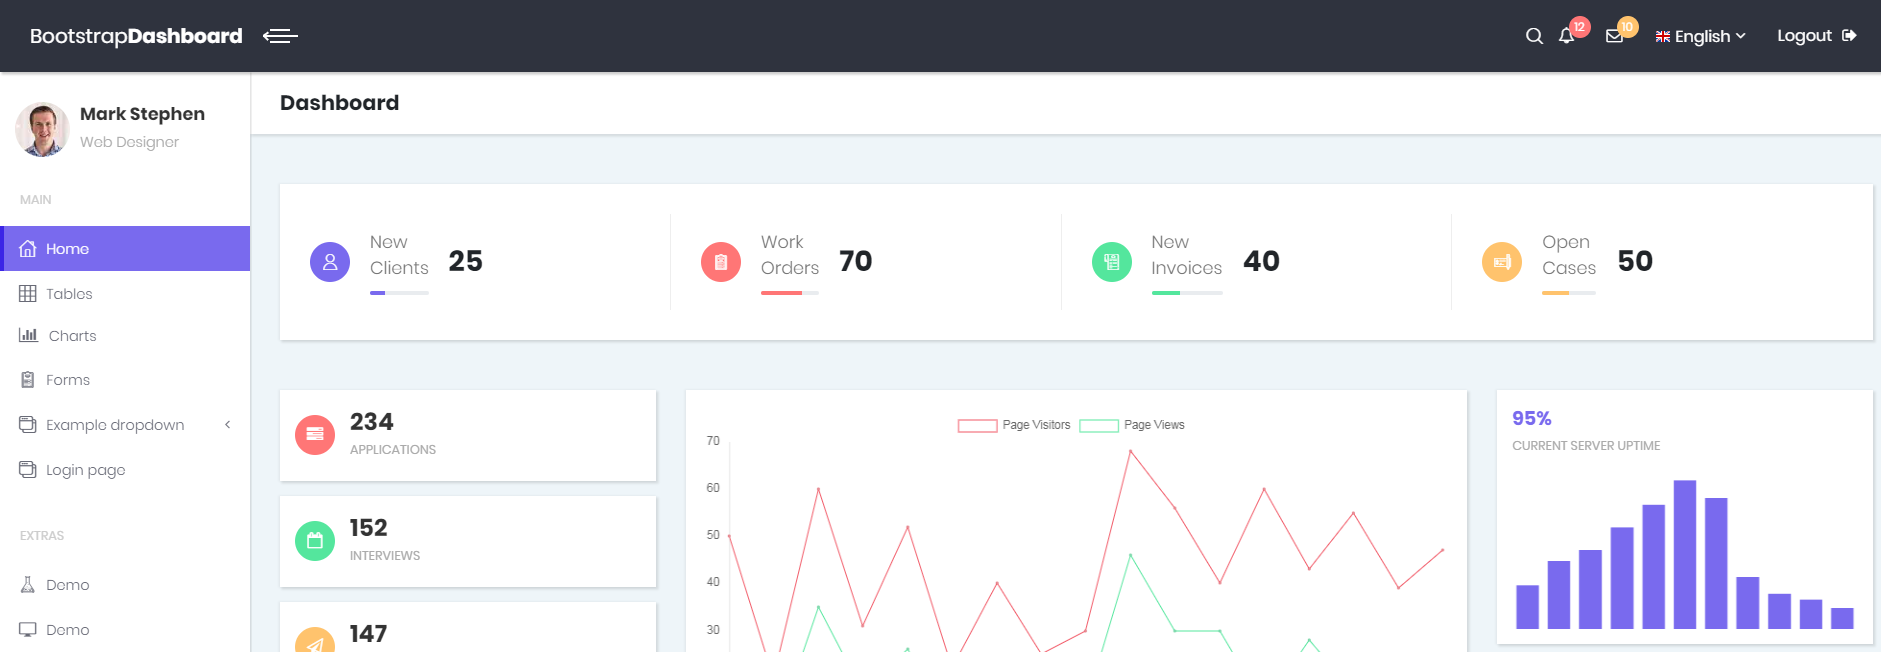Click the logout exit arrow icon

pyautogui.click(x=1849, y=35)
